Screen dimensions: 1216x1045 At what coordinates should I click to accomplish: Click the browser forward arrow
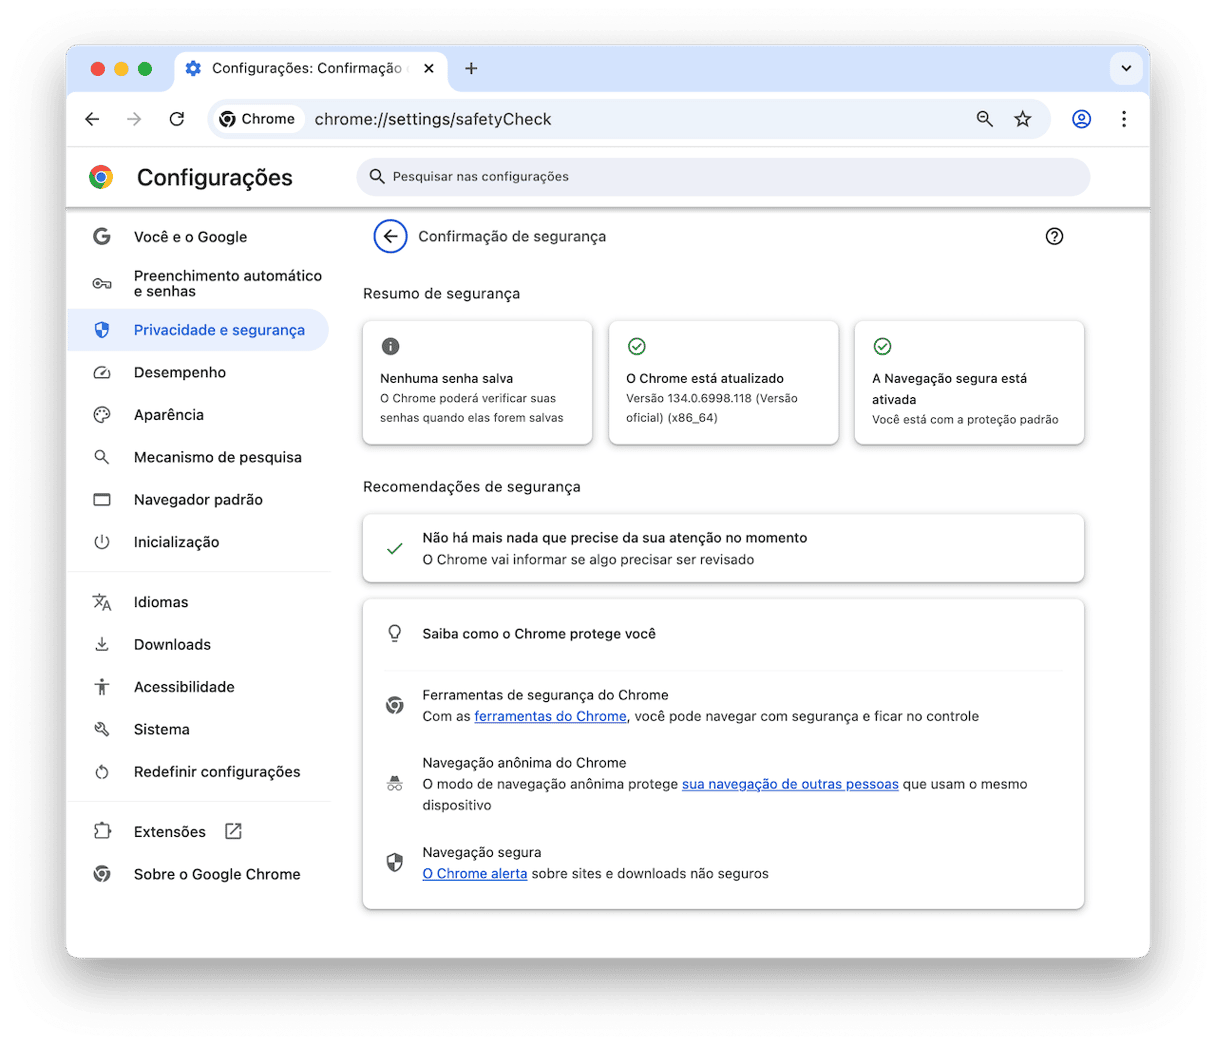coord(134,119)
